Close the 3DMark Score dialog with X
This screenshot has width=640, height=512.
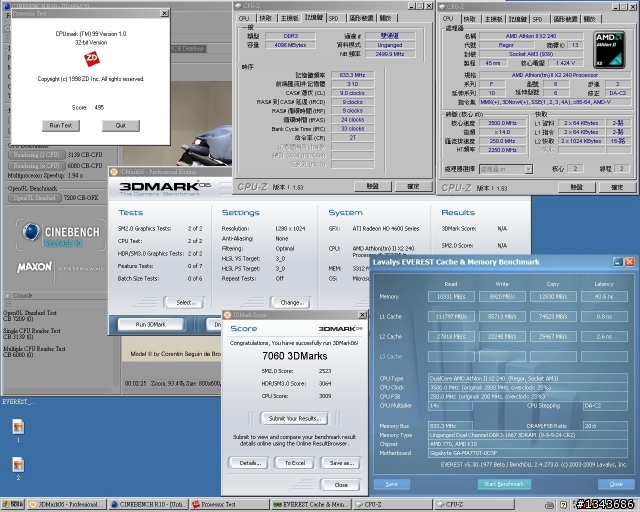[362, 315]
